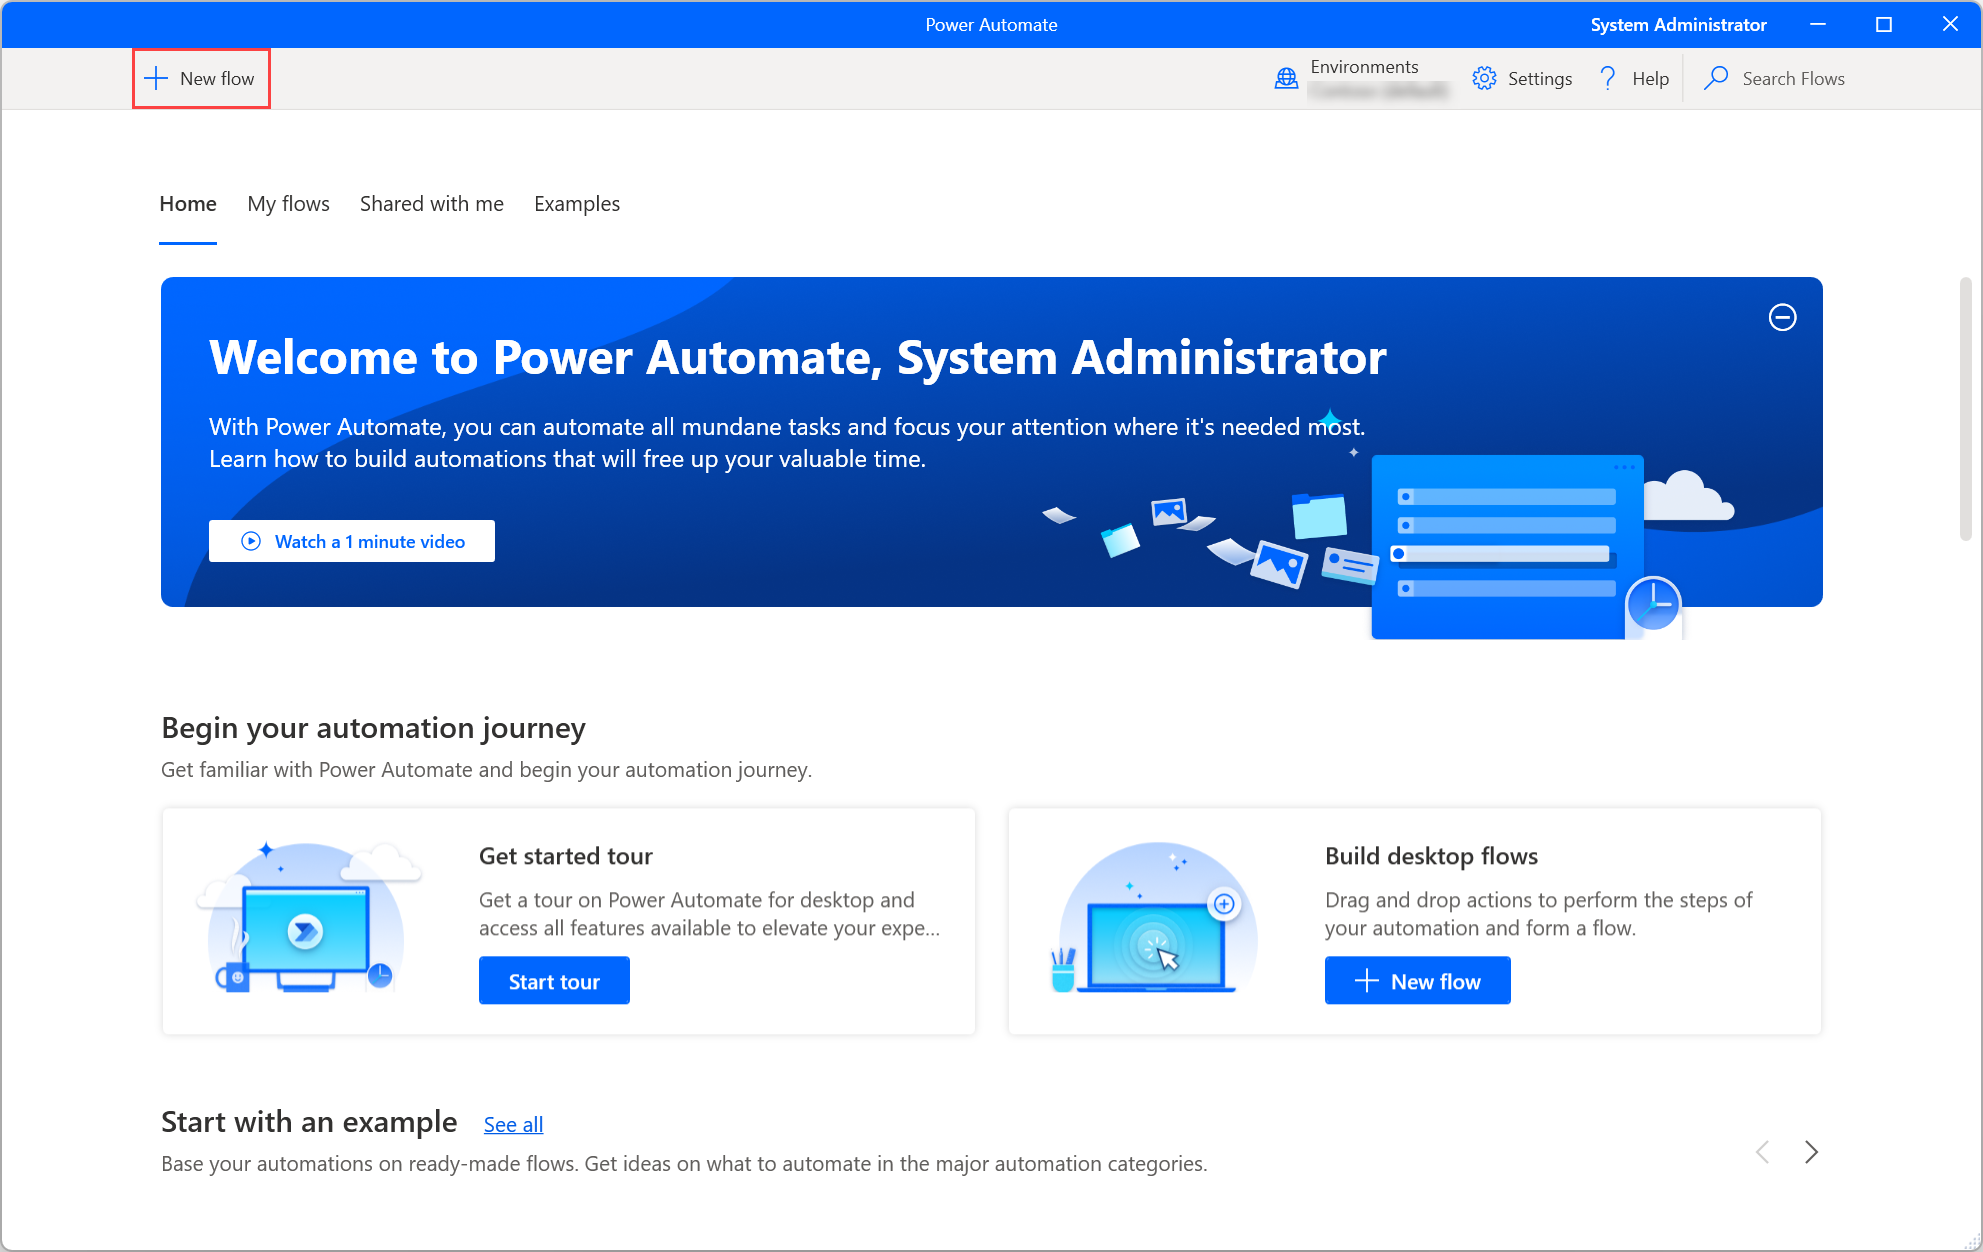This screenshot has width=1983, height=1252.
Task: Switch to the My flows tab
Action: click(x=288, y=203)
